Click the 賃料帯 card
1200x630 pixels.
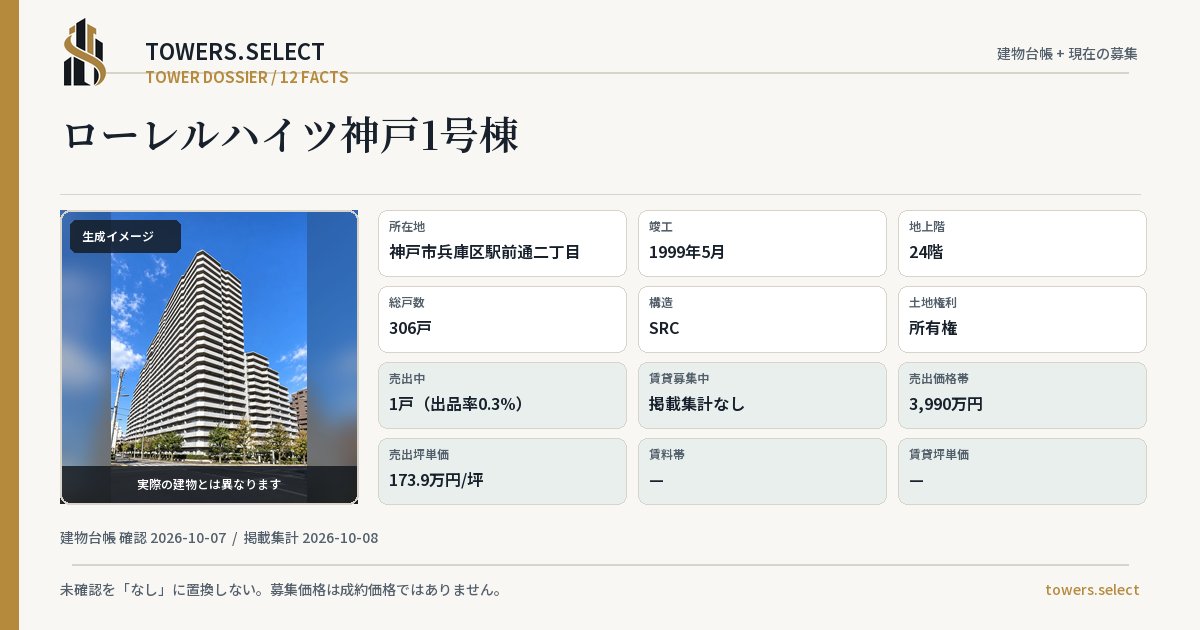pyautogui.click(x=762, y=471)
